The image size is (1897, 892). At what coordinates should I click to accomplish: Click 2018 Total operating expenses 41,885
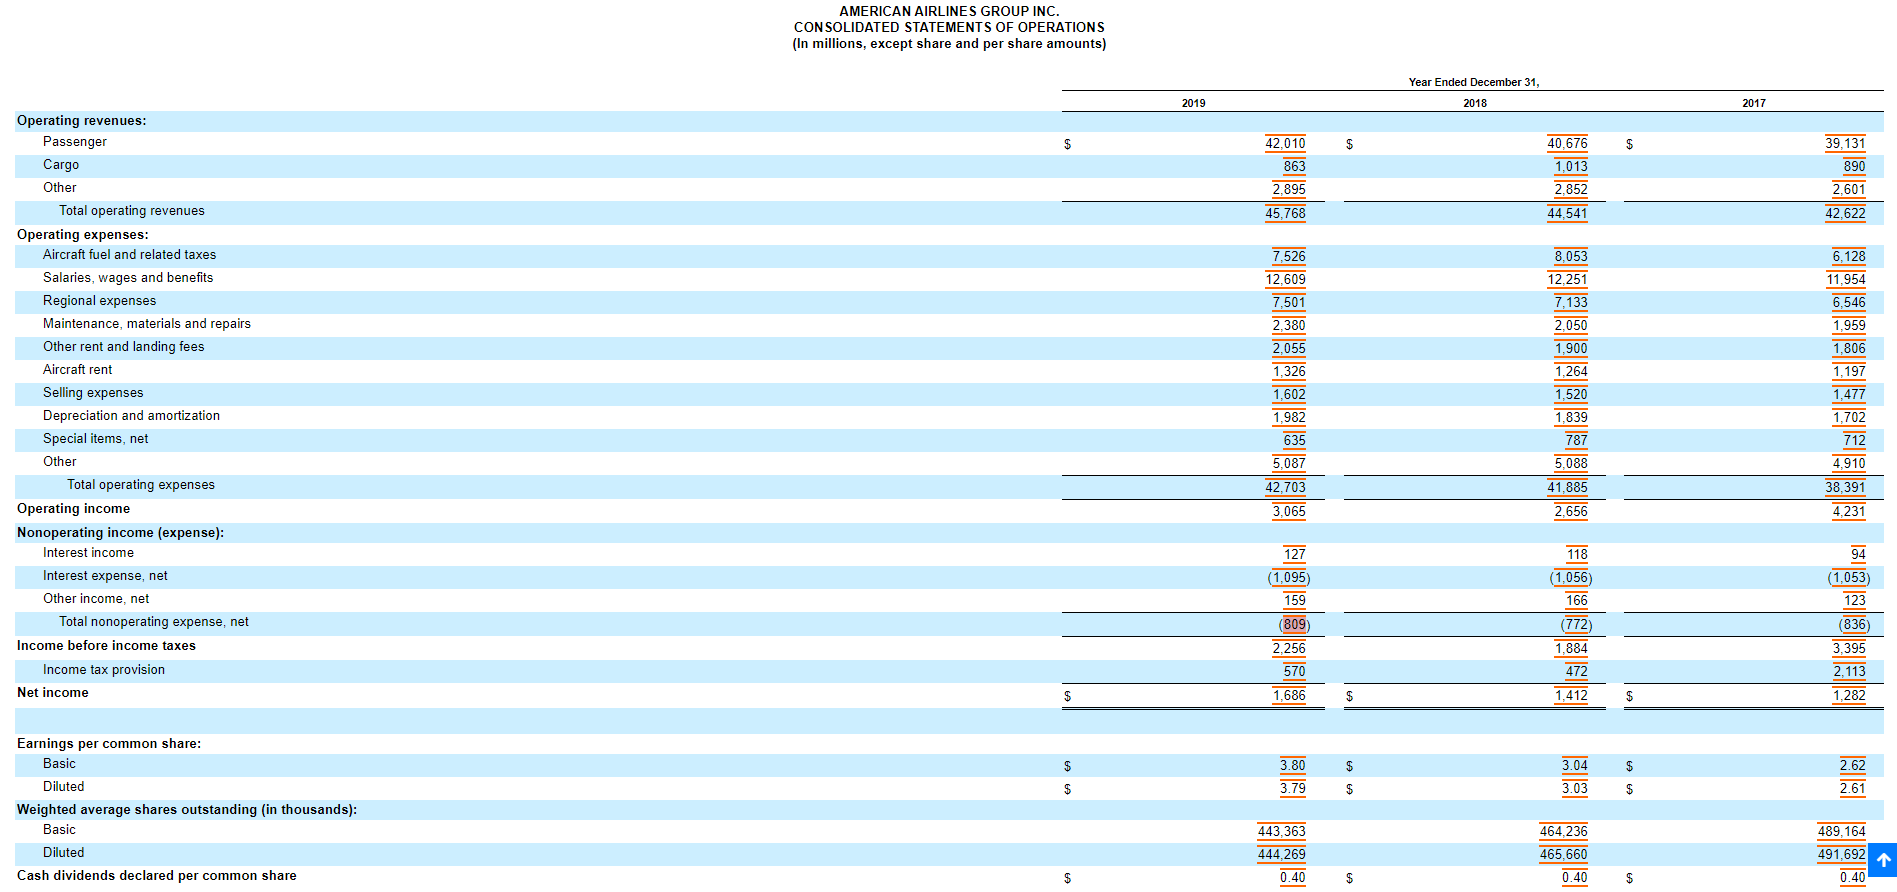[x=1567, y=488]
